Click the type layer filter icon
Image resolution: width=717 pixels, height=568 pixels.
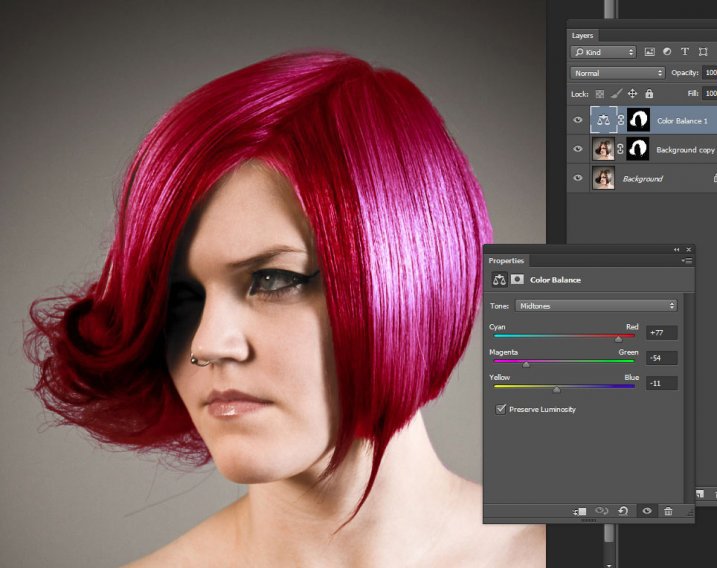[685, 52]
